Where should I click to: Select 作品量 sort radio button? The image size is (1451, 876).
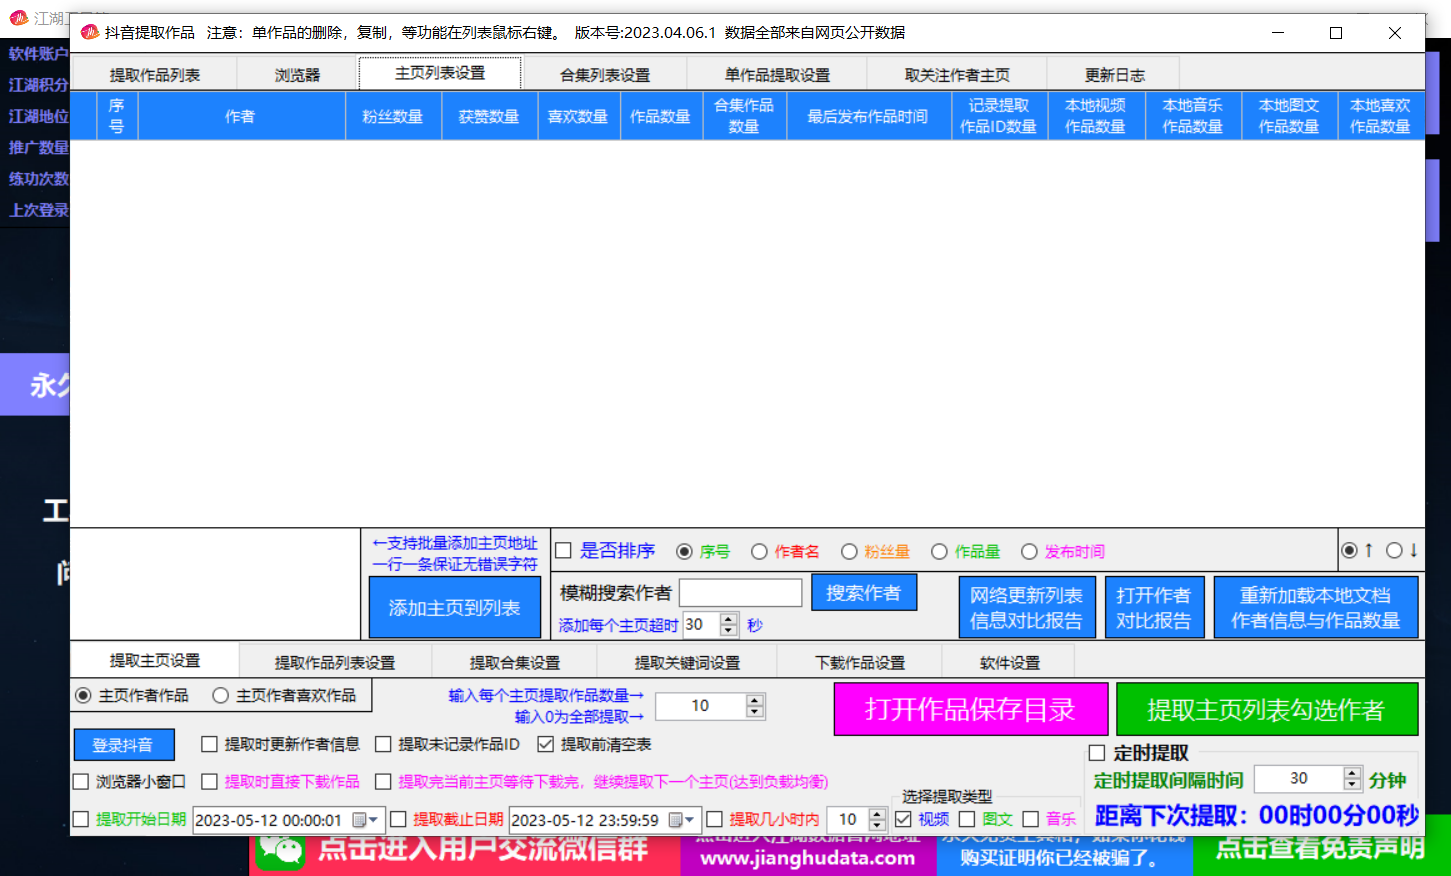(939, 552)
